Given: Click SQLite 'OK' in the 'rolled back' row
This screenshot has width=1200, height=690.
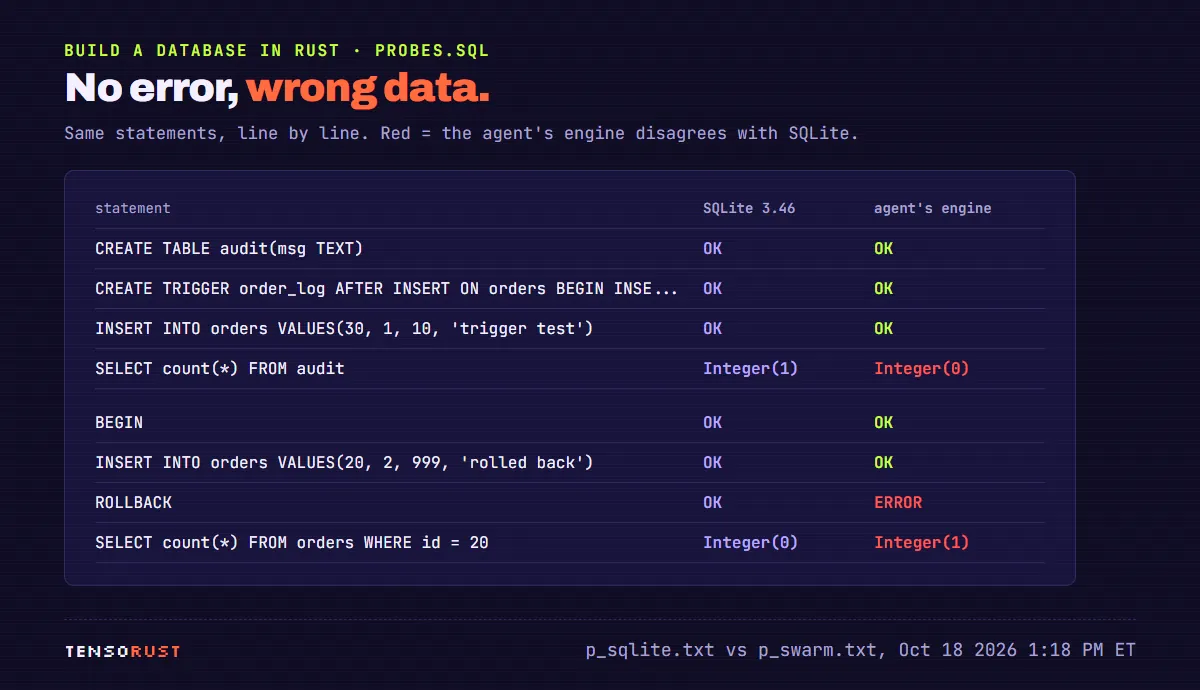Looking at the screenshot, I should tap(712, 462).
